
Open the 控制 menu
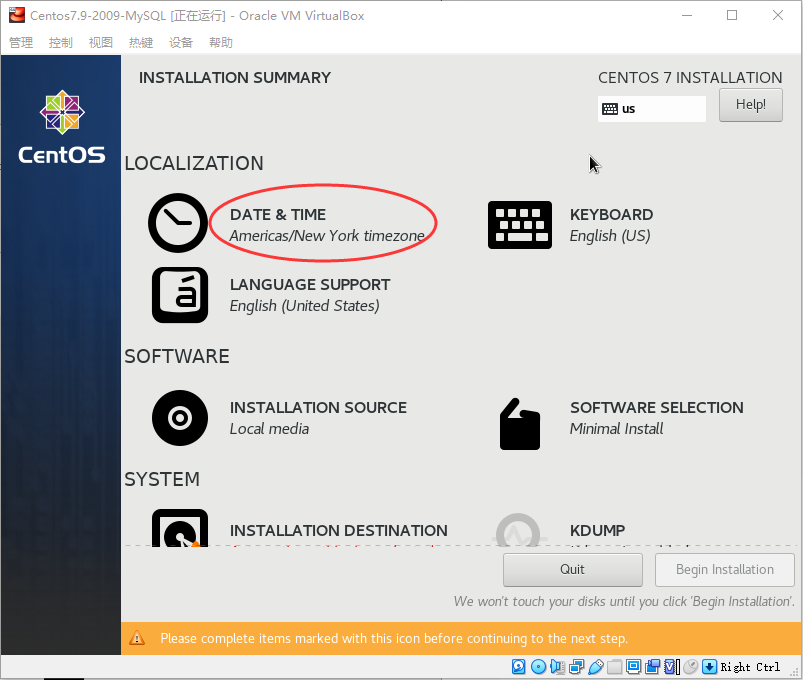click(60, 42)
